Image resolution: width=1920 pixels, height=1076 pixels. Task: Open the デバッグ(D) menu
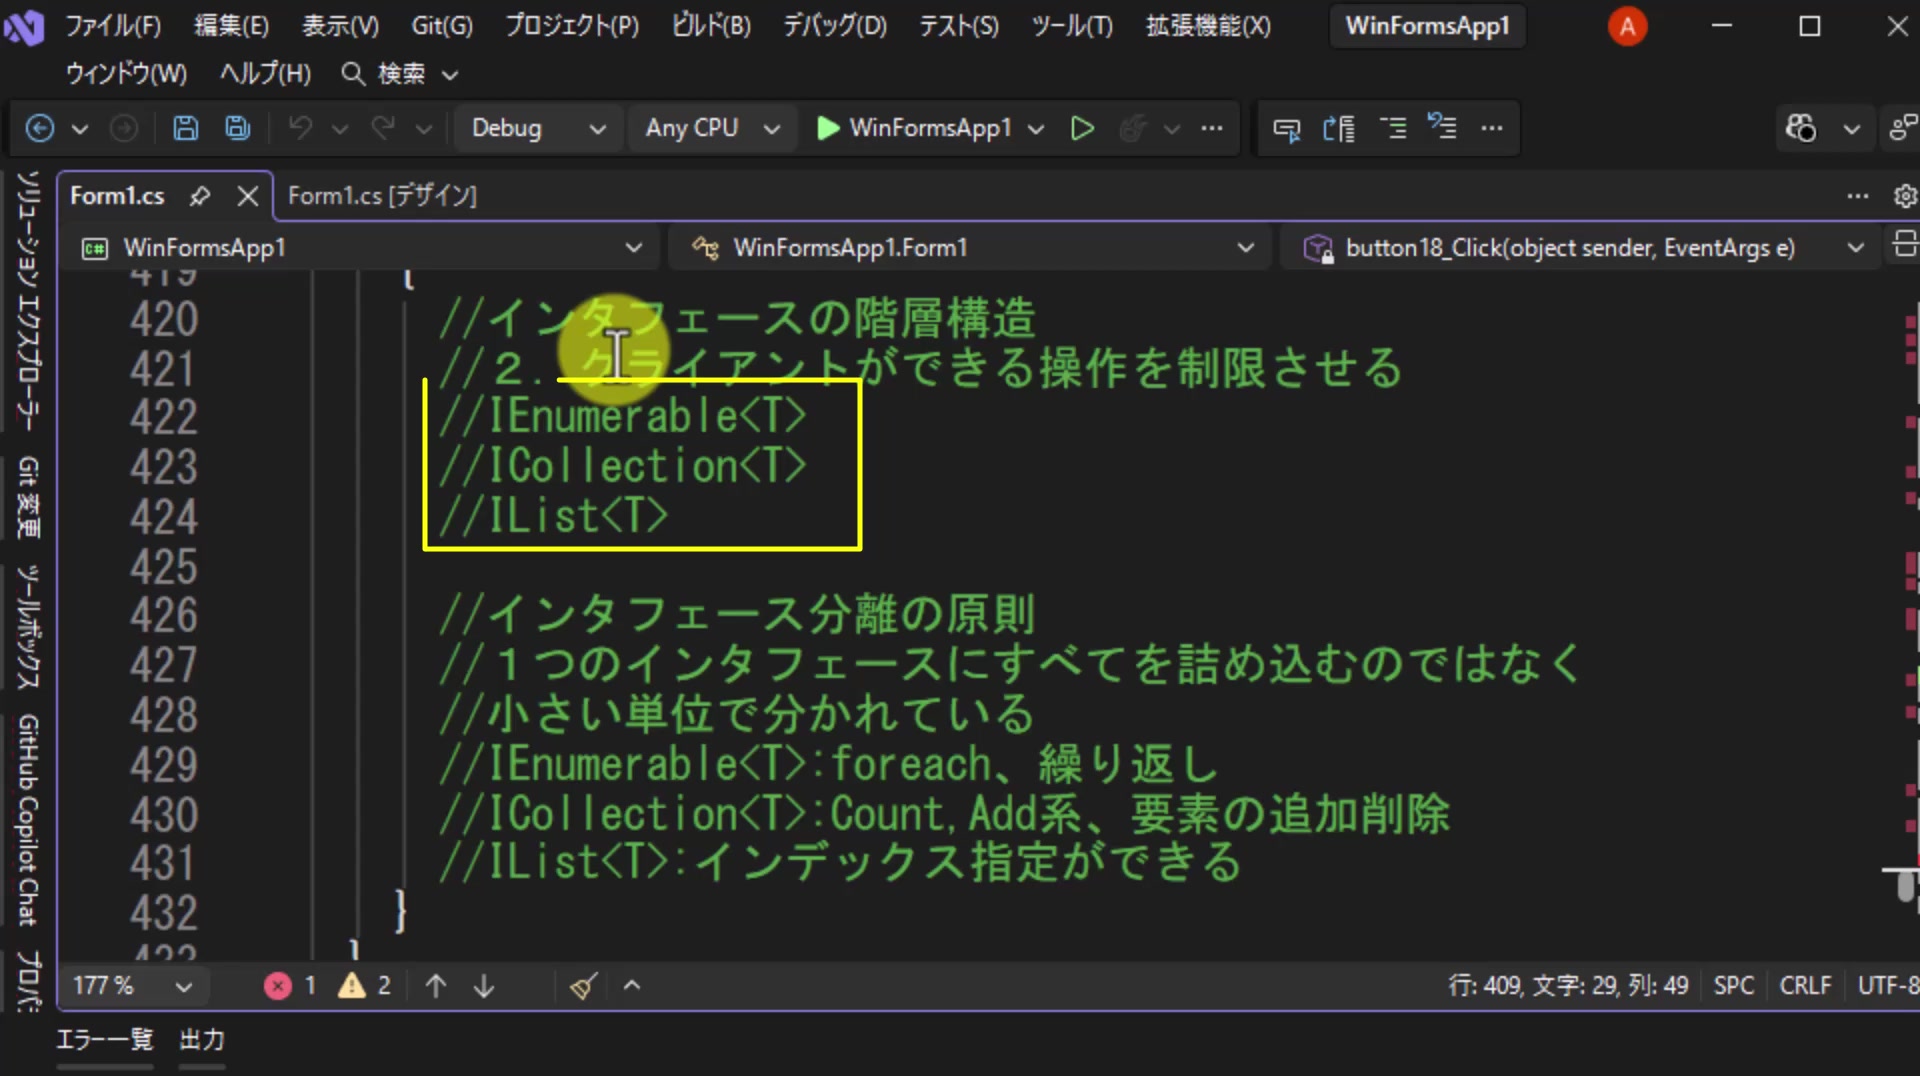click(834, 26)
